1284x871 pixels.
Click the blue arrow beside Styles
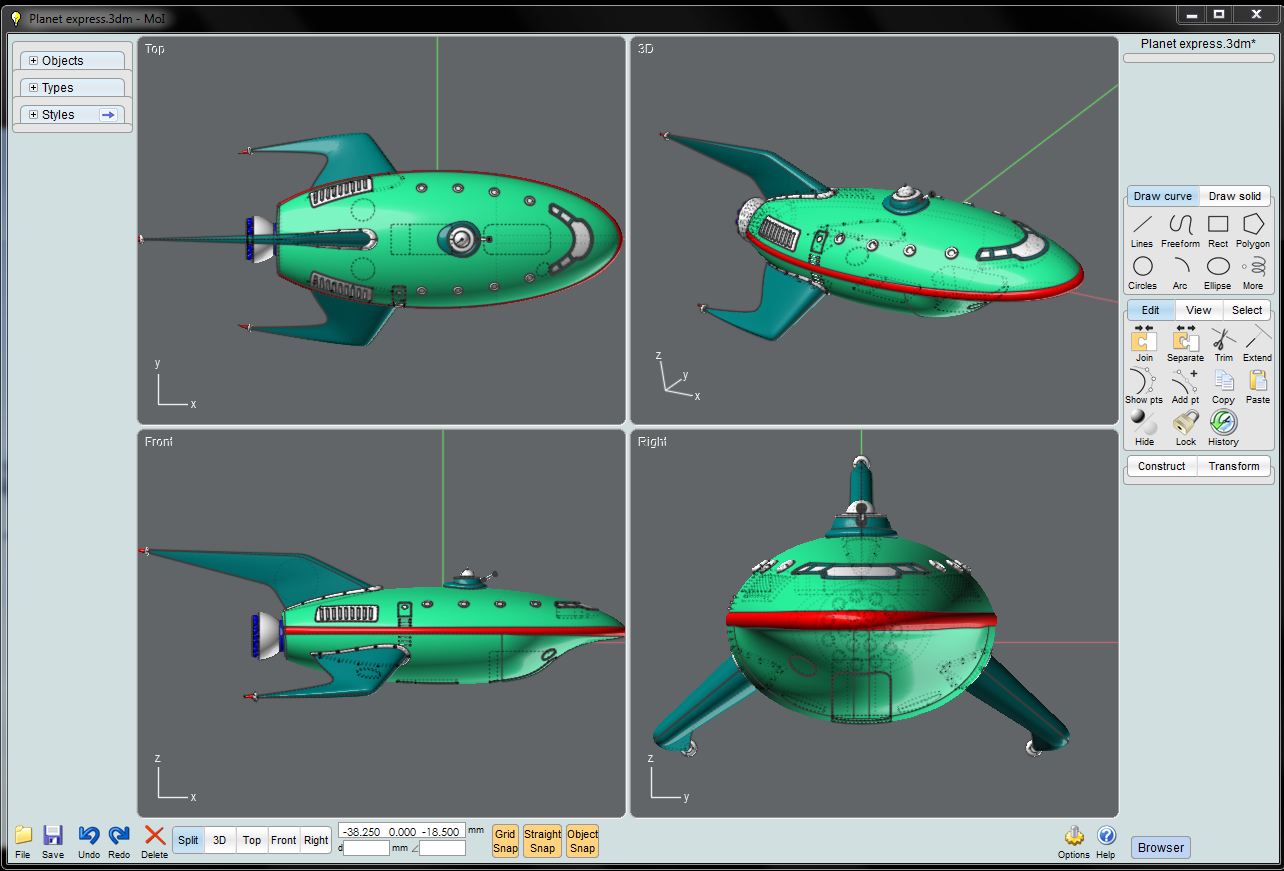pos(108,115)
